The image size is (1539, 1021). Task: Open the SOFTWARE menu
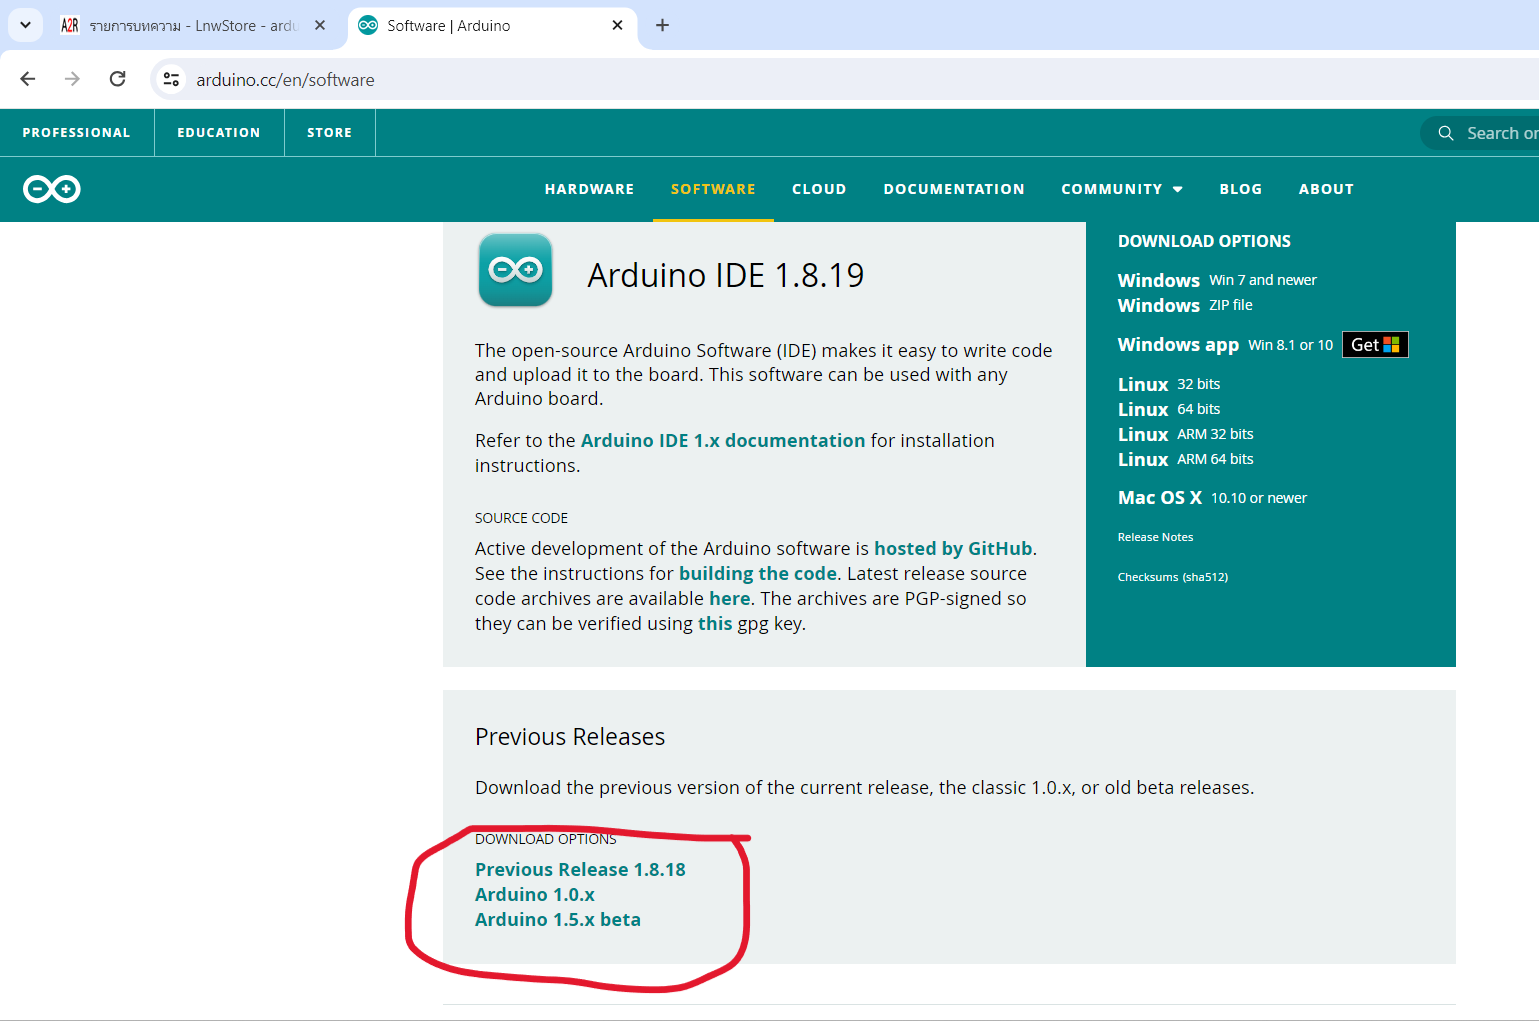click(x=713, y=189)
